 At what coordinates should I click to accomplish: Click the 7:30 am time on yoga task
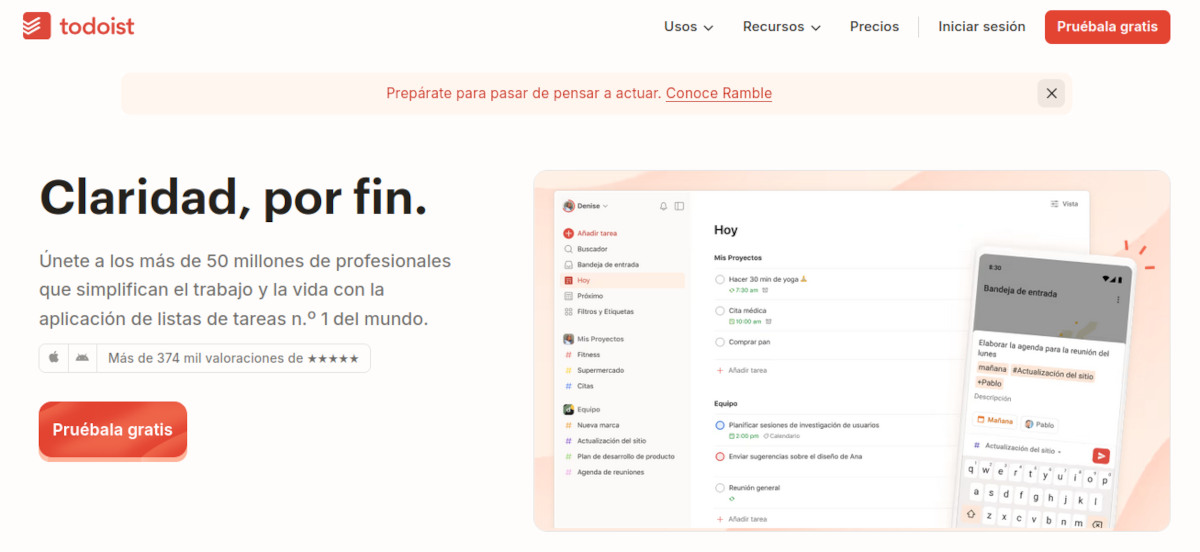click(741, 290)
